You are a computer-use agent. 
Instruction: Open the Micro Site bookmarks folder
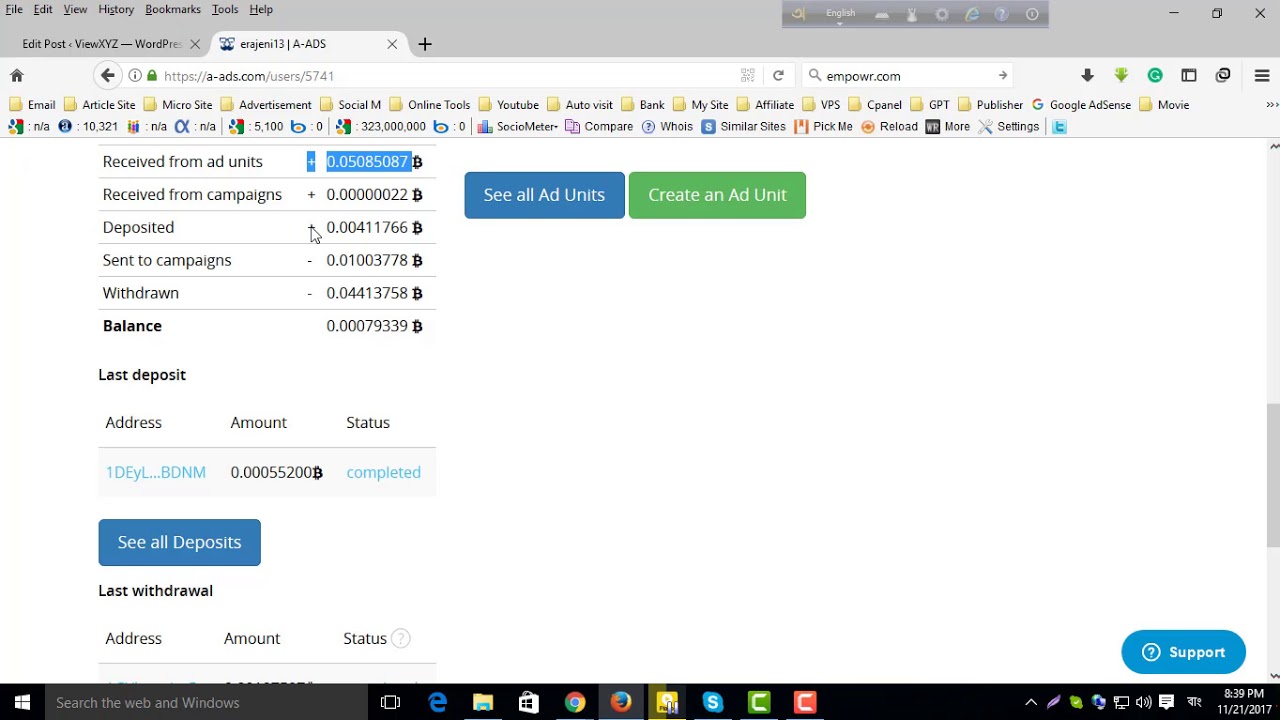coord(178,105)
